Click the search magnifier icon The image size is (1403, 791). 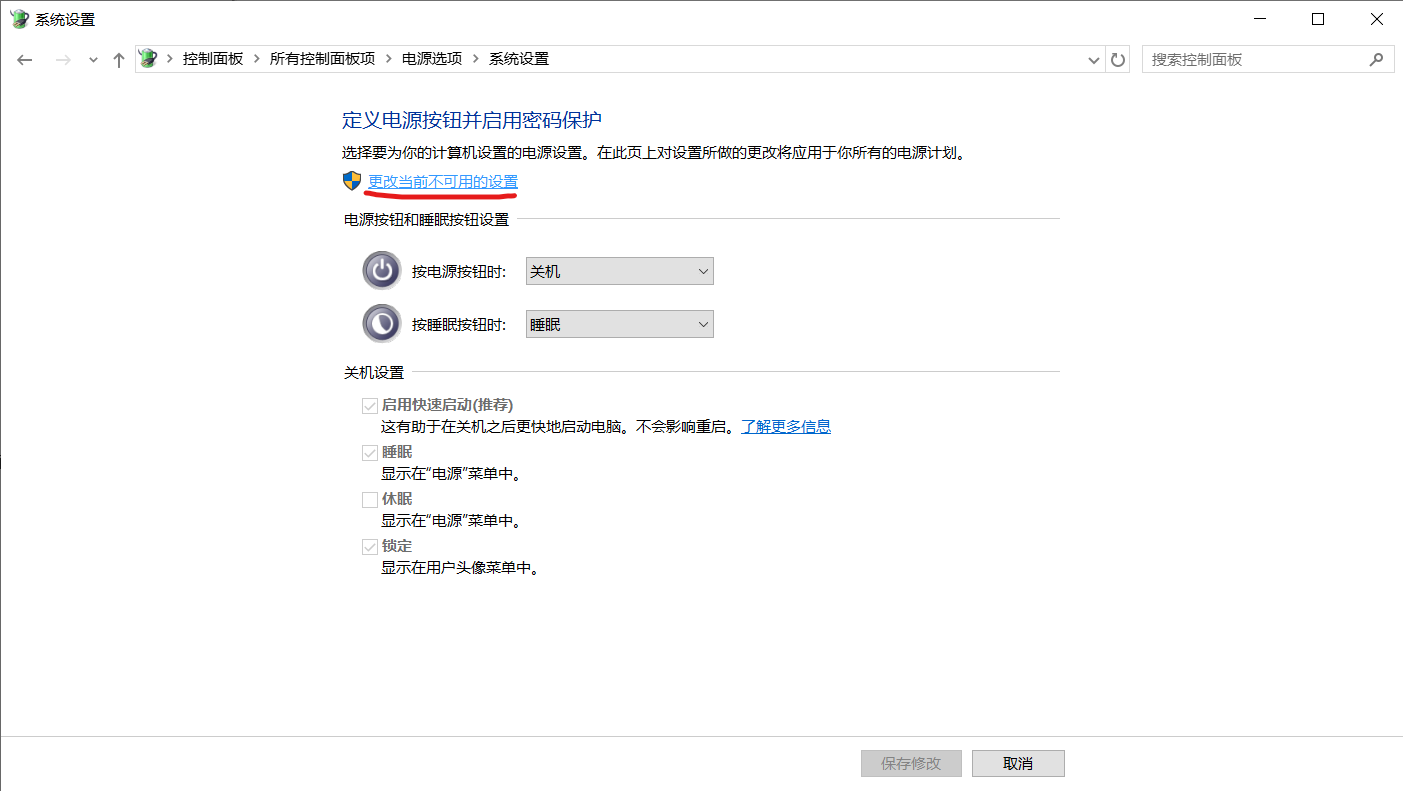[1376, 59]
